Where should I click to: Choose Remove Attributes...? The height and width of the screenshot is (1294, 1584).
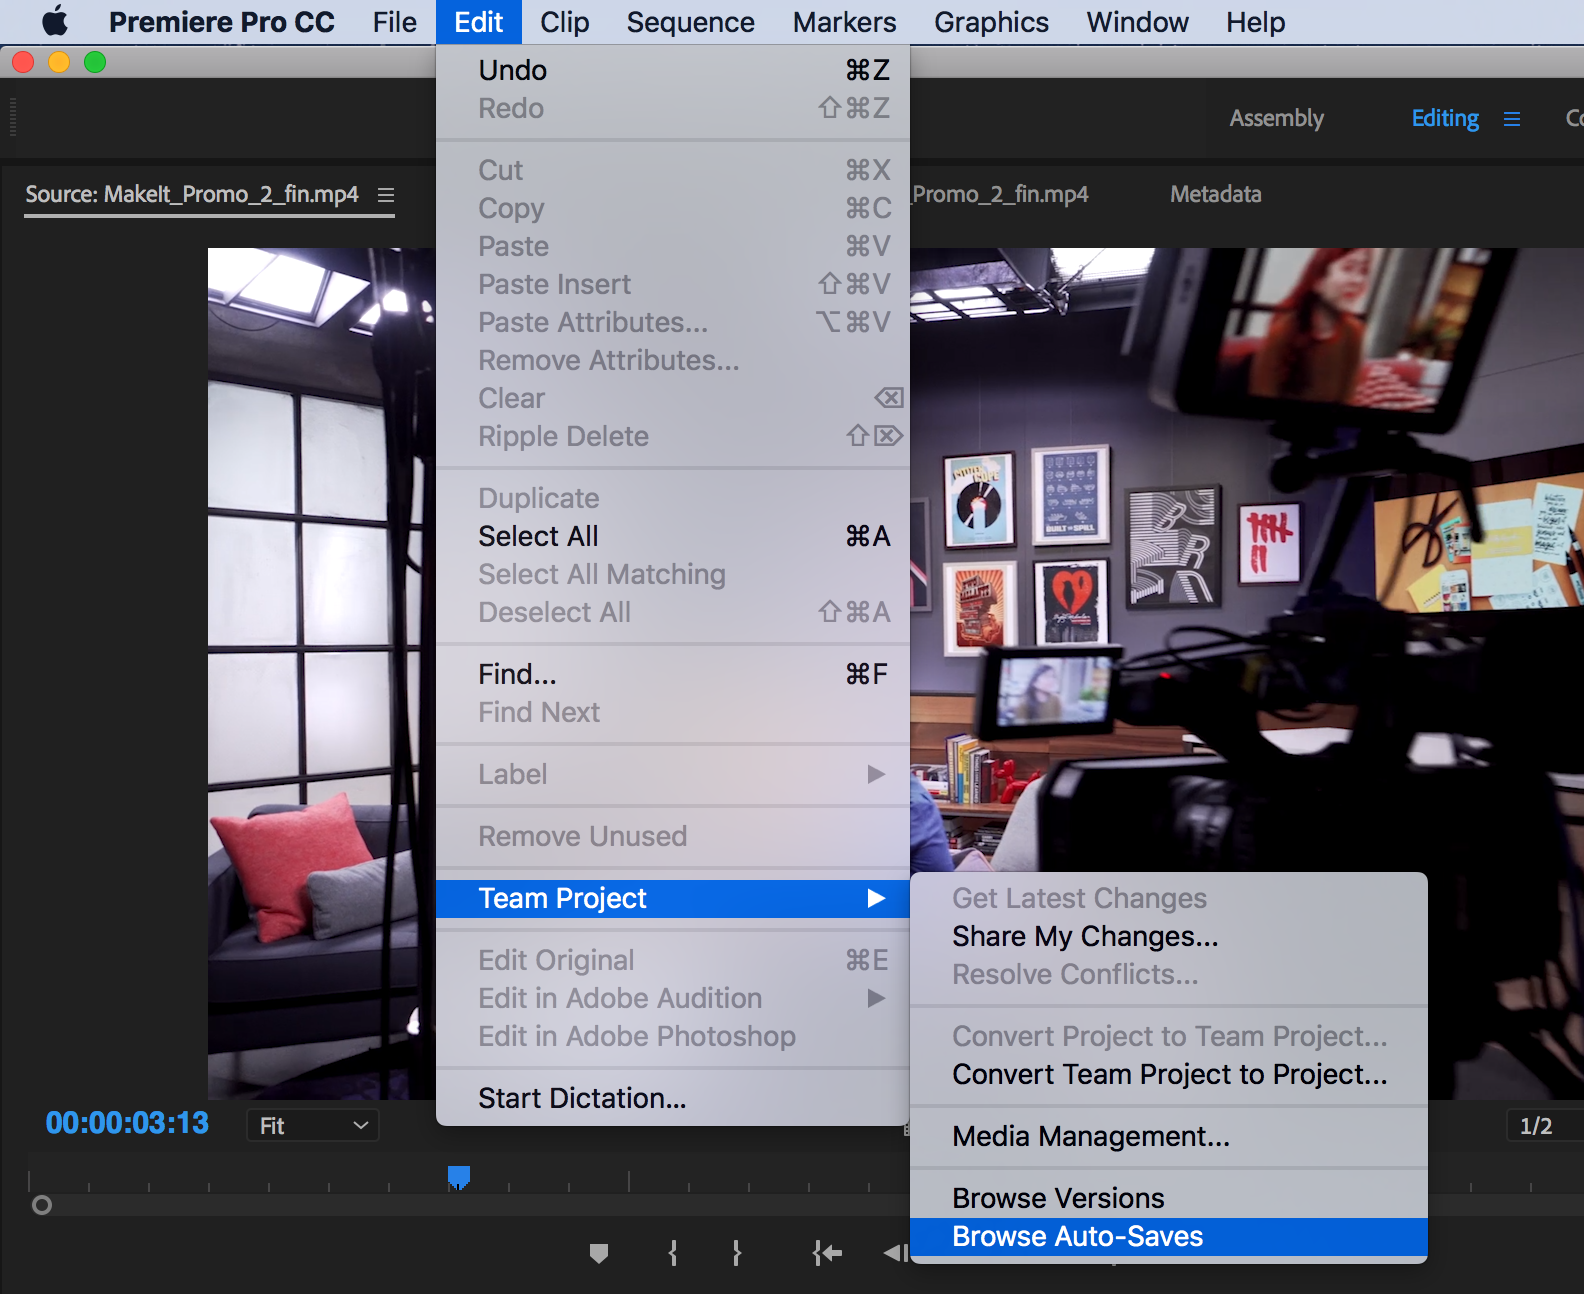pyautogui.click(x=673, y=360)
